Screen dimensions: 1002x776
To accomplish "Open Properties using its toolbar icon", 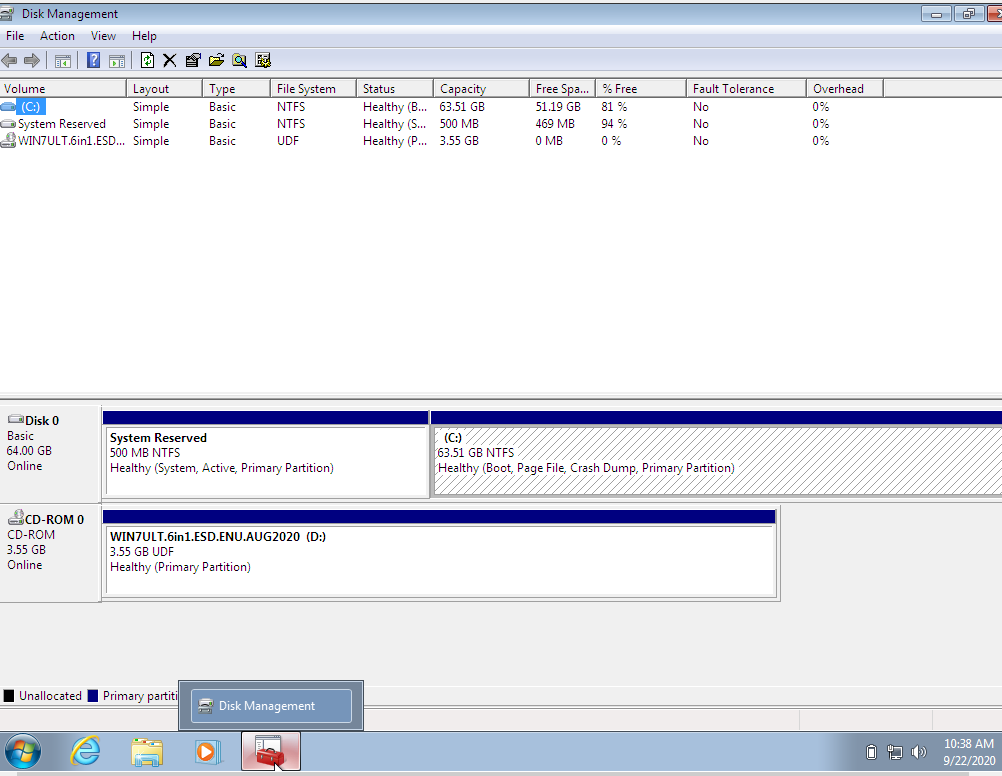I will (193, 60).
